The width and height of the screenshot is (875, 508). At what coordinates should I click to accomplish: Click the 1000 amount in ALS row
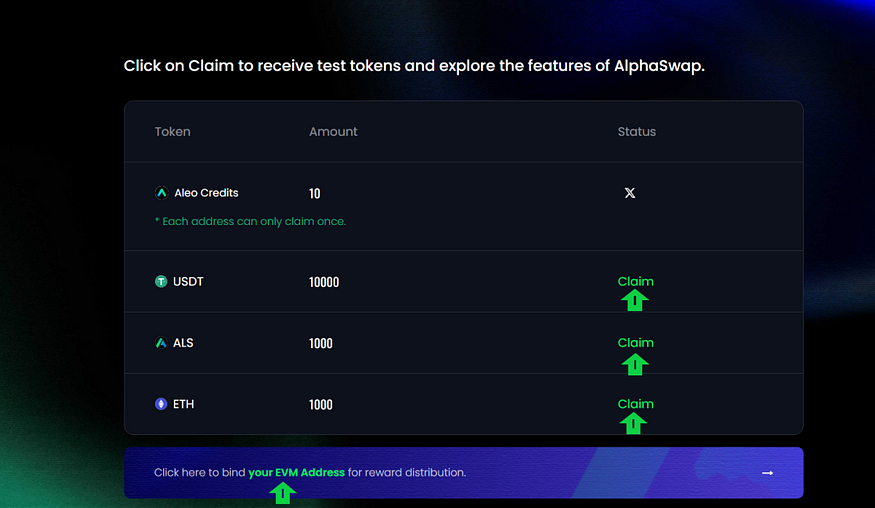pos(321,343)
